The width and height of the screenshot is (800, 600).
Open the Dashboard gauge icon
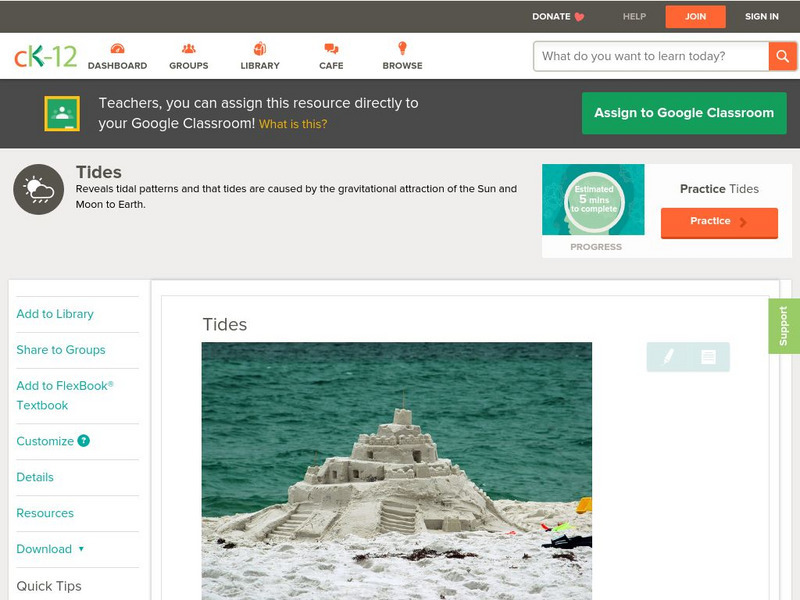[117, 48]
